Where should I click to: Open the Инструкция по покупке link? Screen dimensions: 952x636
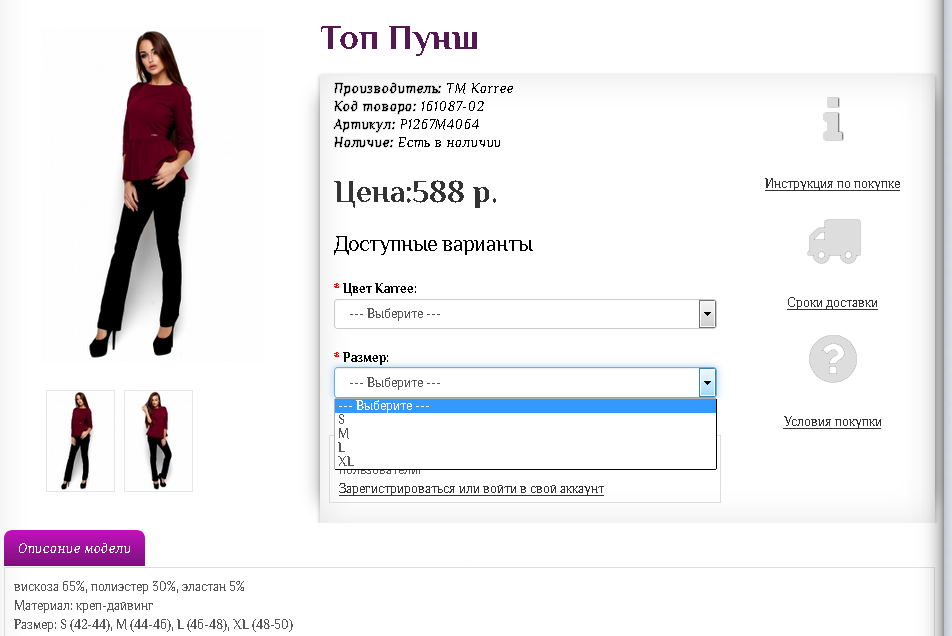[832, 183]
